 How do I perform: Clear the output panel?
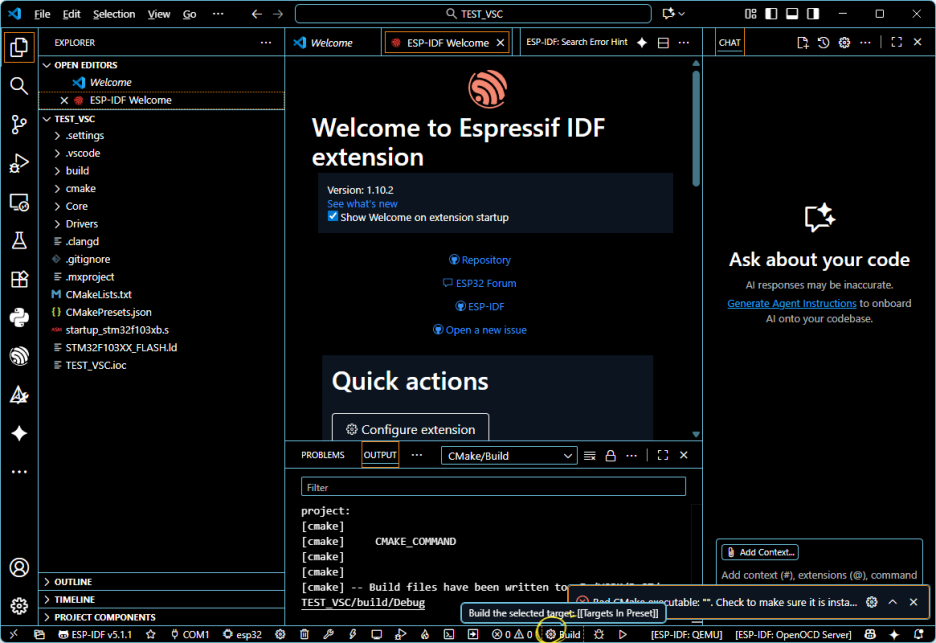(589, 456)
